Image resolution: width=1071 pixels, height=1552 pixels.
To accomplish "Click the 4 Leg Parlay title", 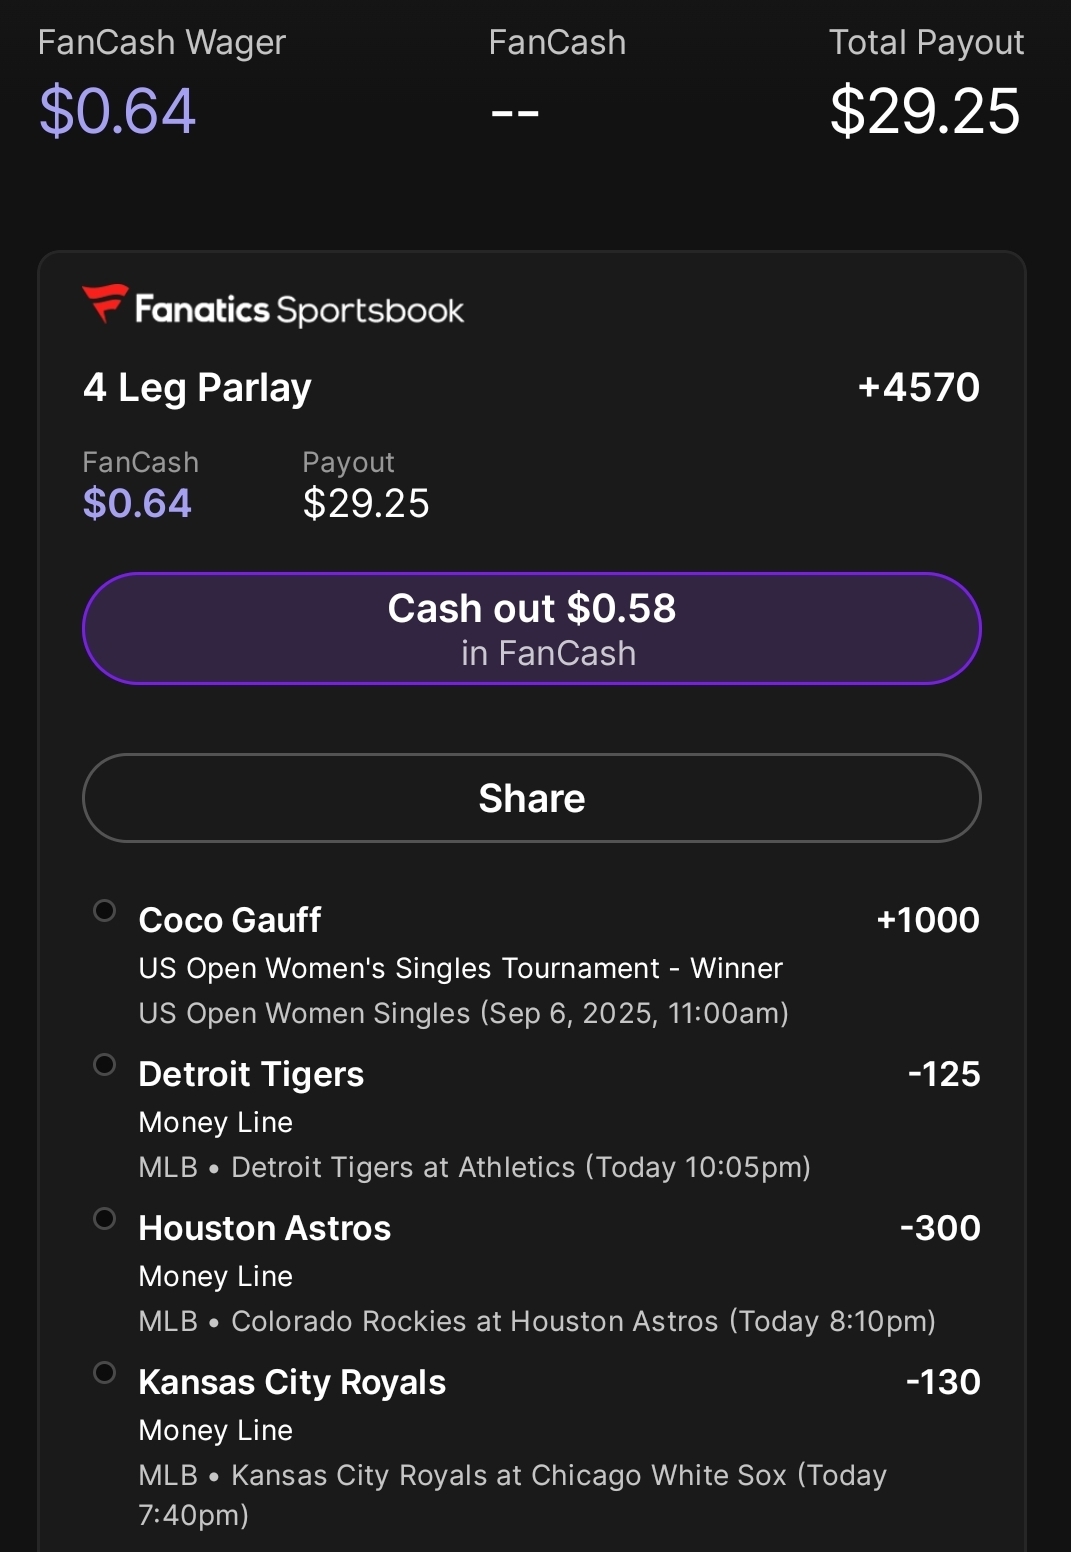I will coord(197,388).
